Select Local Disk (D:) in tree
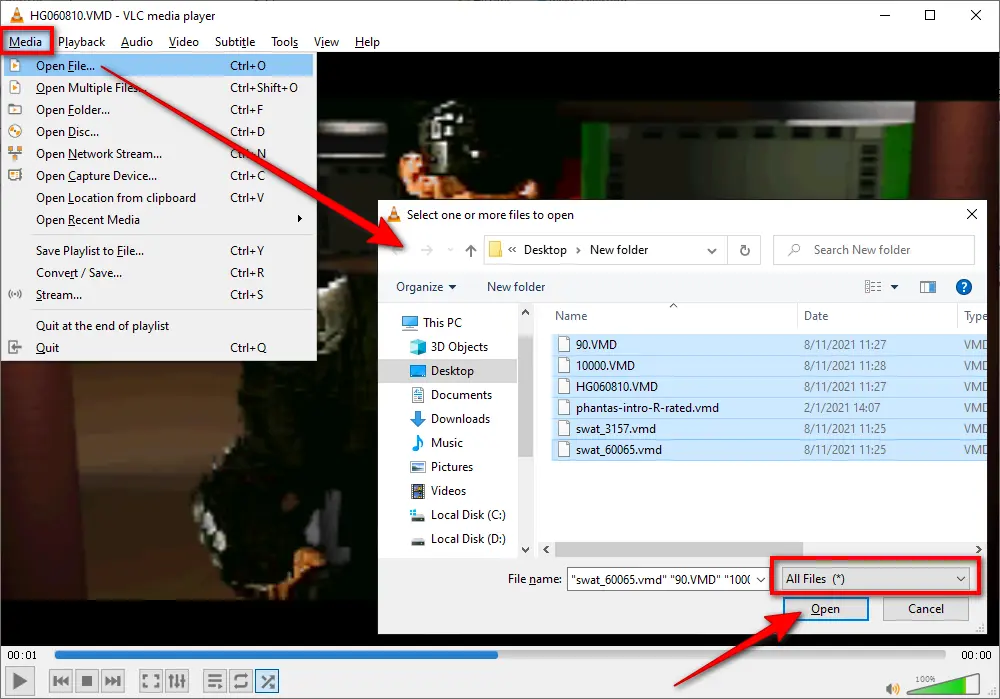The width and height of the screenshot is (1000, 699). click(x=467, y=539)
